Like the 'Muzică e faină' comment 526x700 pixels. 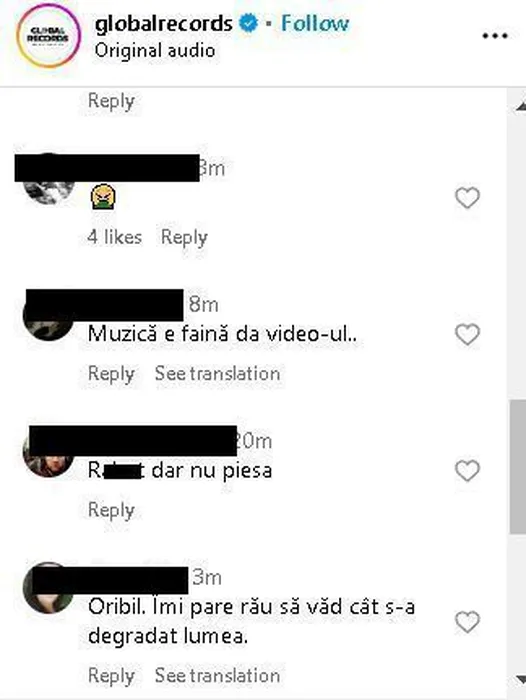[467, 334]
